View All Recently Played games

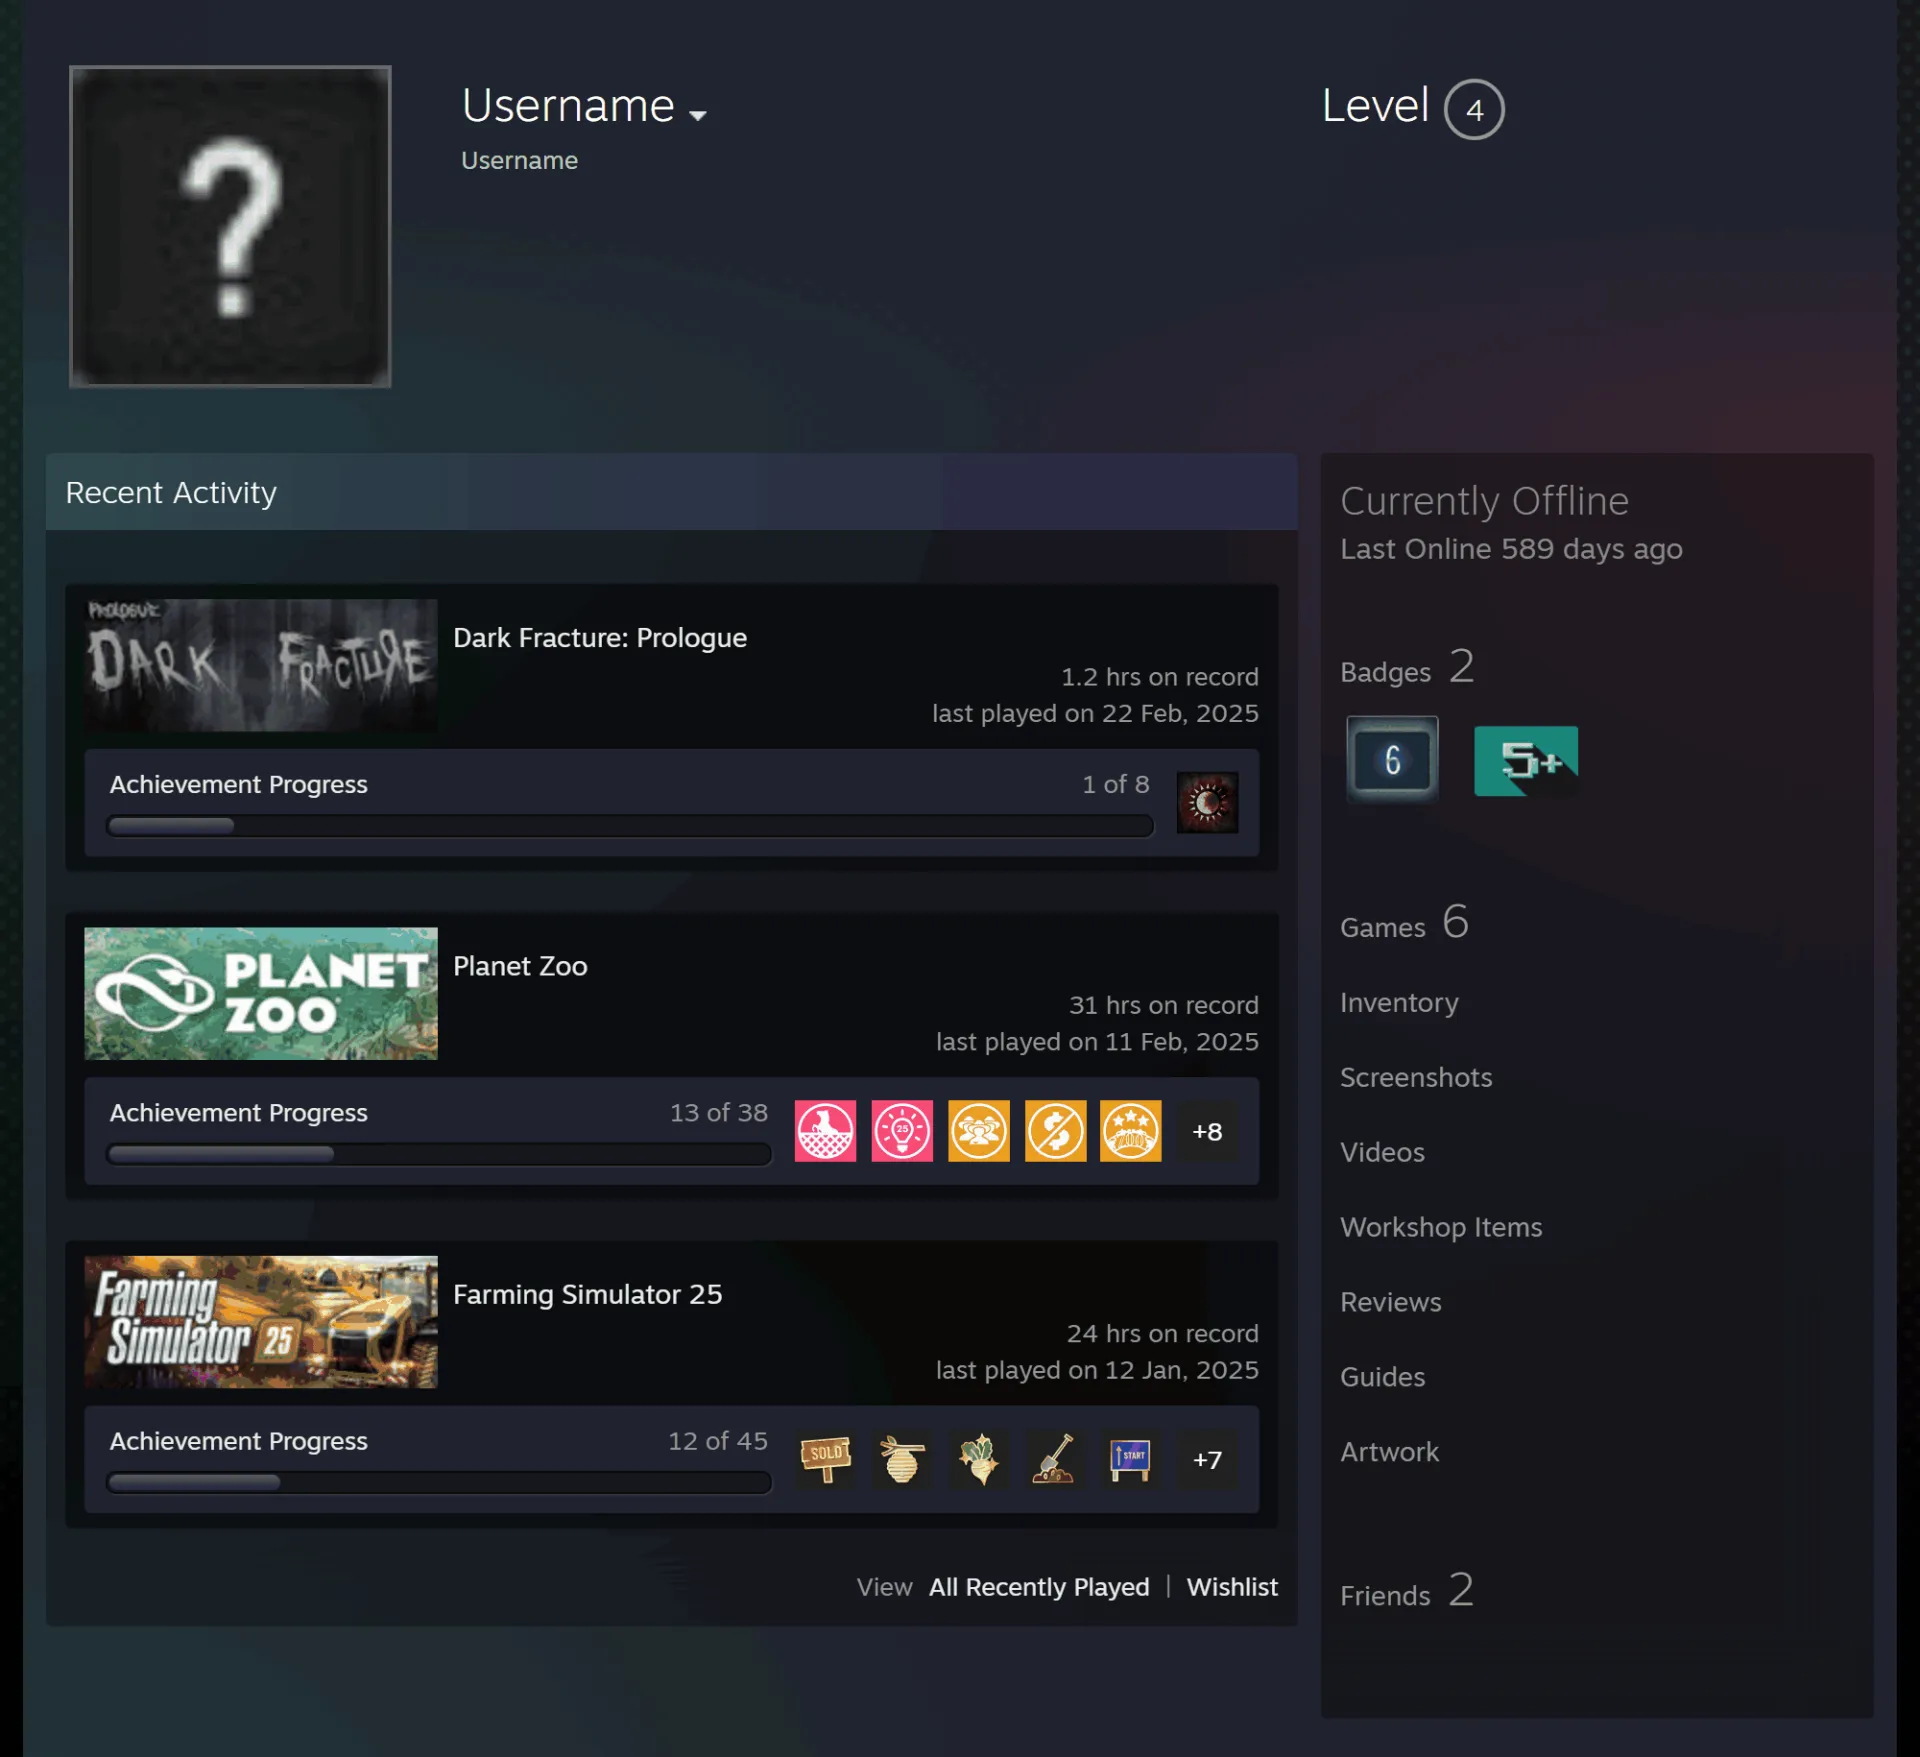[1039, 1587]
